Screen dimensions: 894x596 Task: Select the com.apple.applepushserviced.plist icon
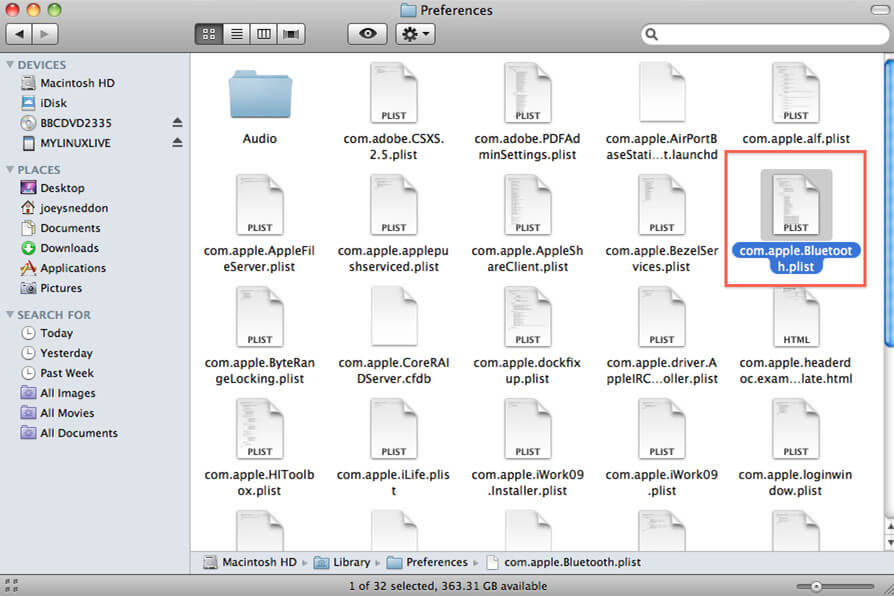394,205
